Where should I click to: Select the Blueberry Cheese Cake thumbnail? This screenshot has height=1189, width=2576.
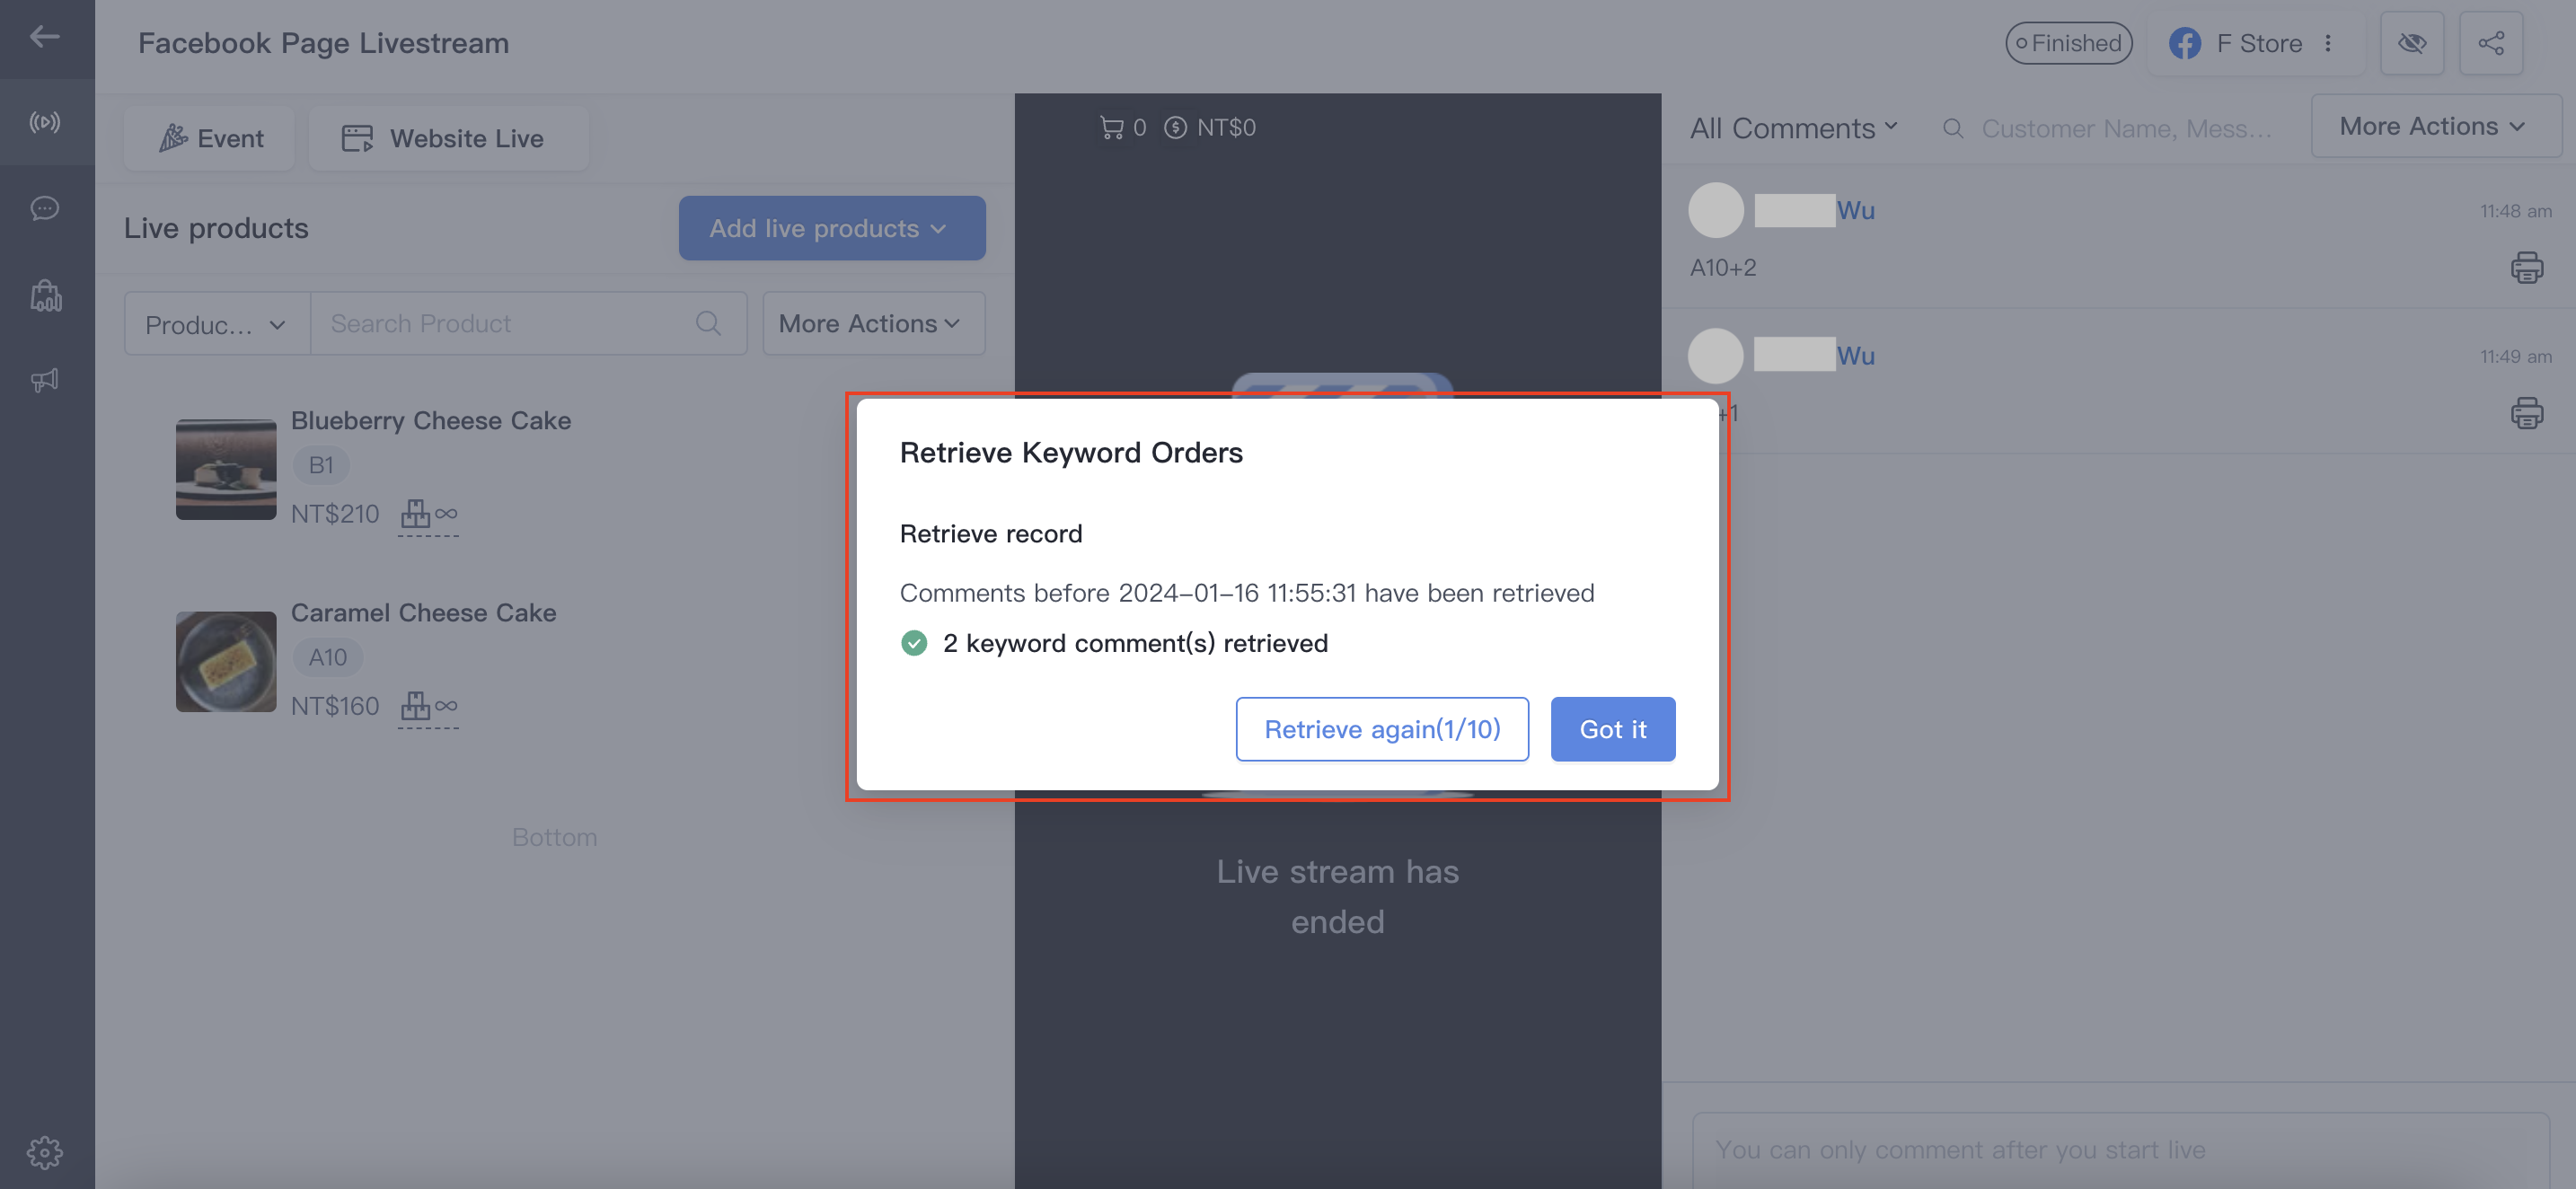coord(226,469)
